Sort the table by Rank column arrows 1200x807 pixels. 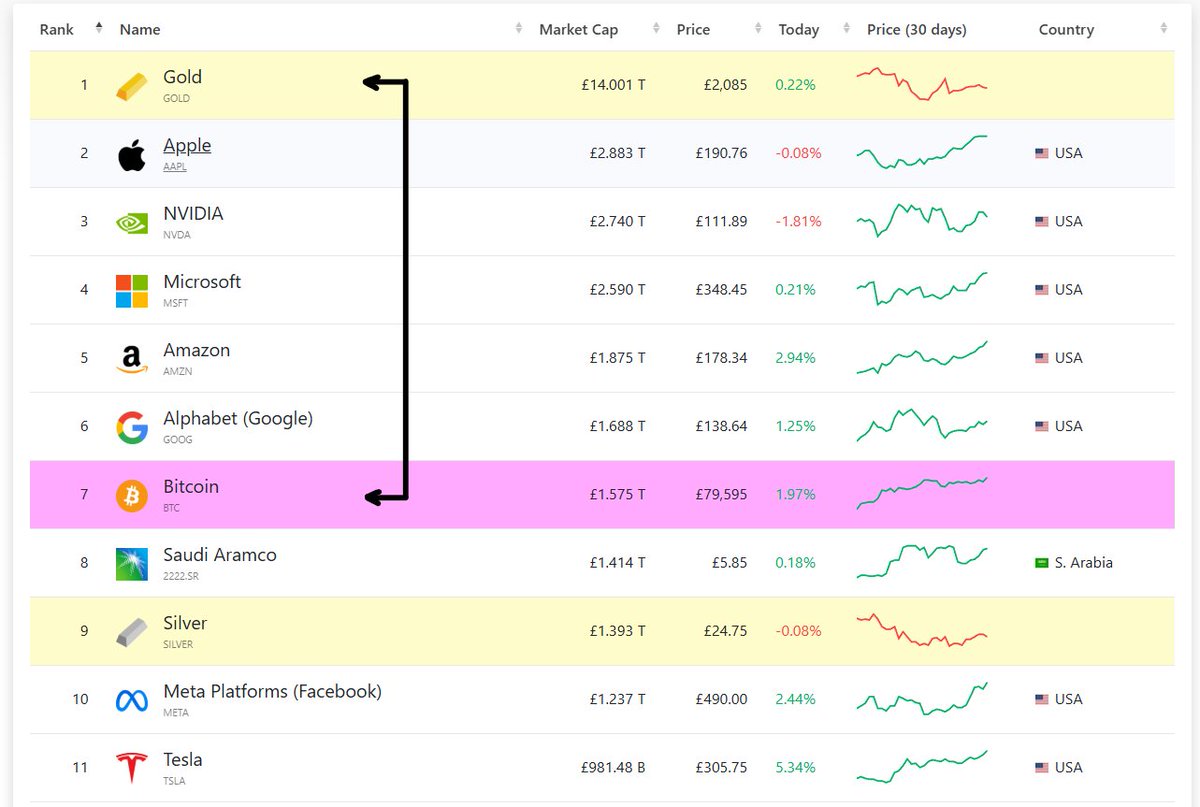pos(99,28)
